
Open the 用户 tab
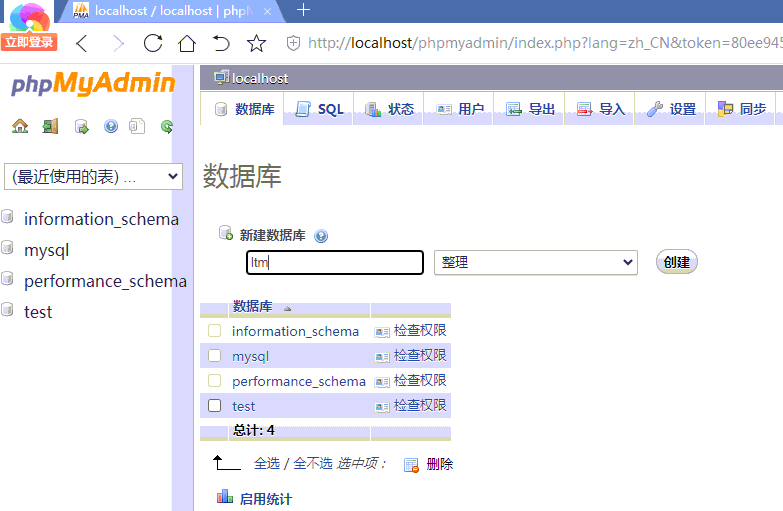458,109
